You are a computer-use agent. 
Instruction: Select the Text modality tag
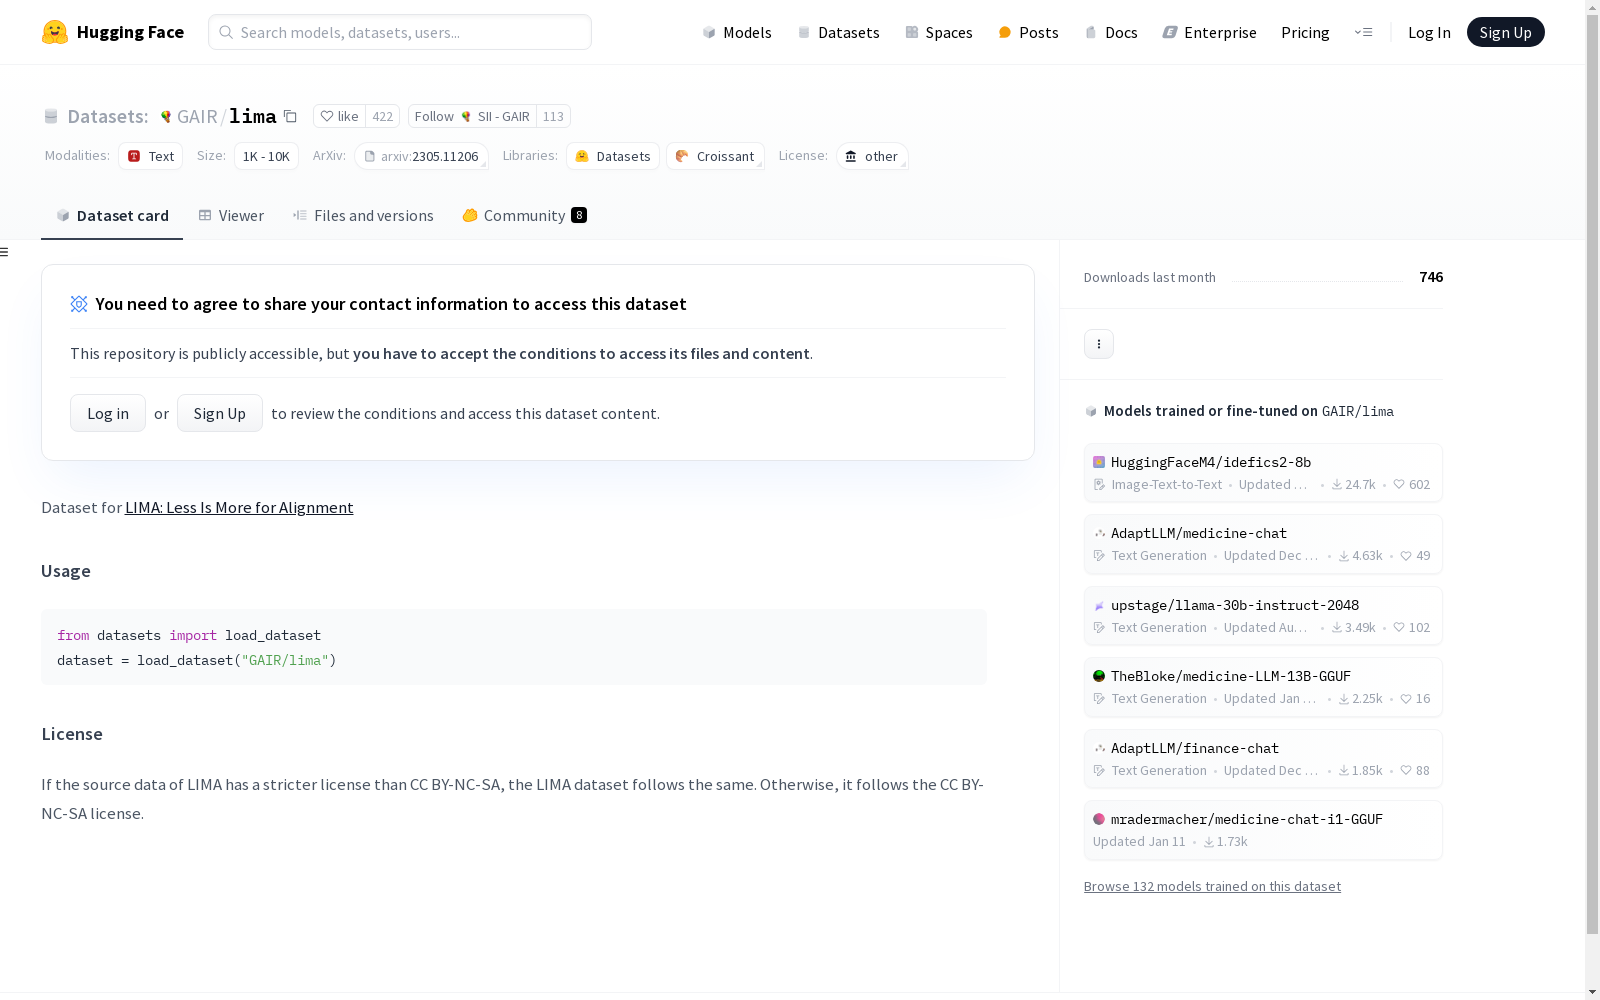coord(151,156)
